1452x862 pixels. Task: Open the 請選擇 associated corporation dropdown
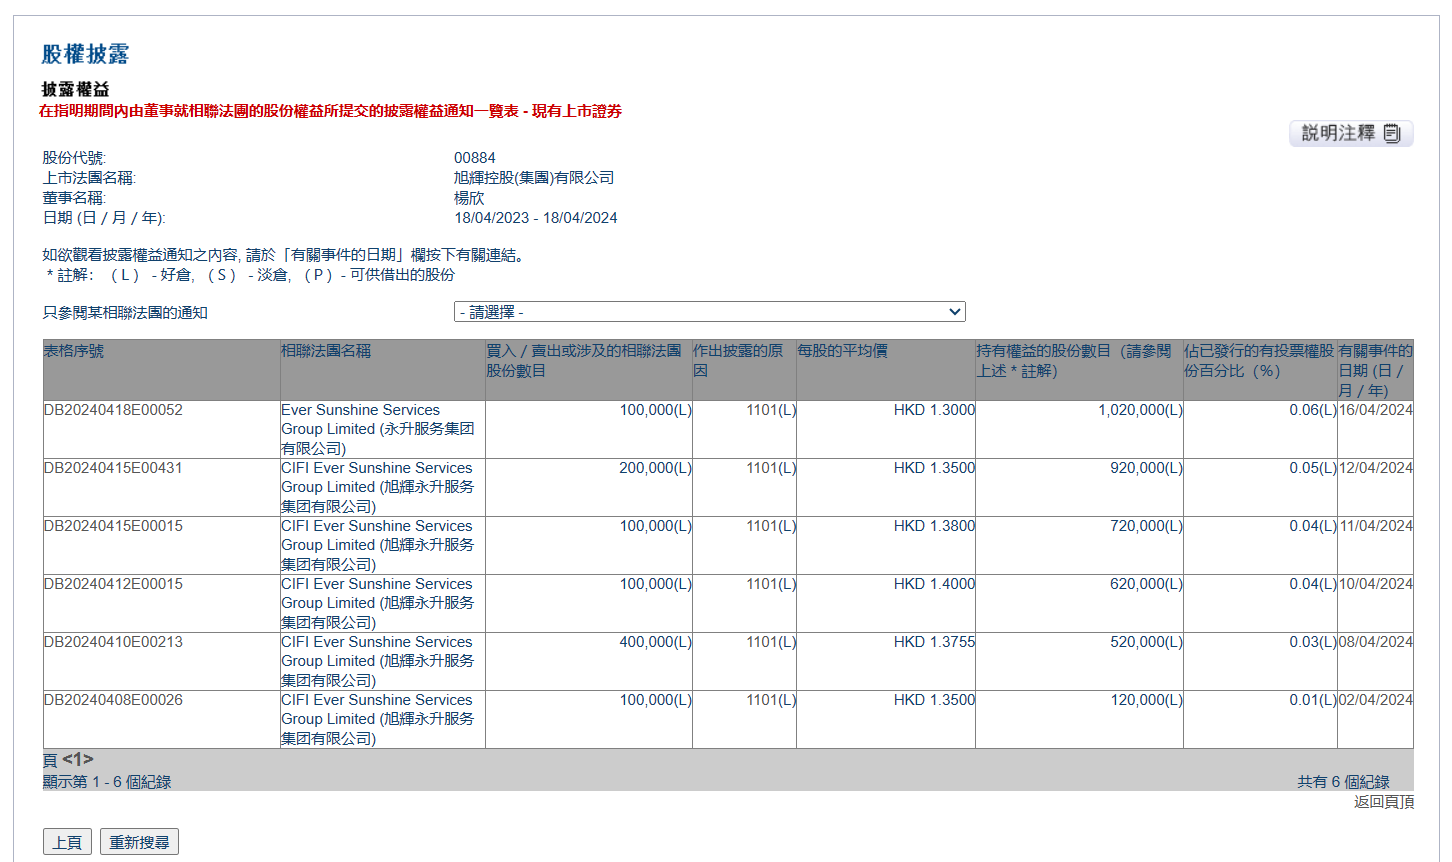point(710,312)
